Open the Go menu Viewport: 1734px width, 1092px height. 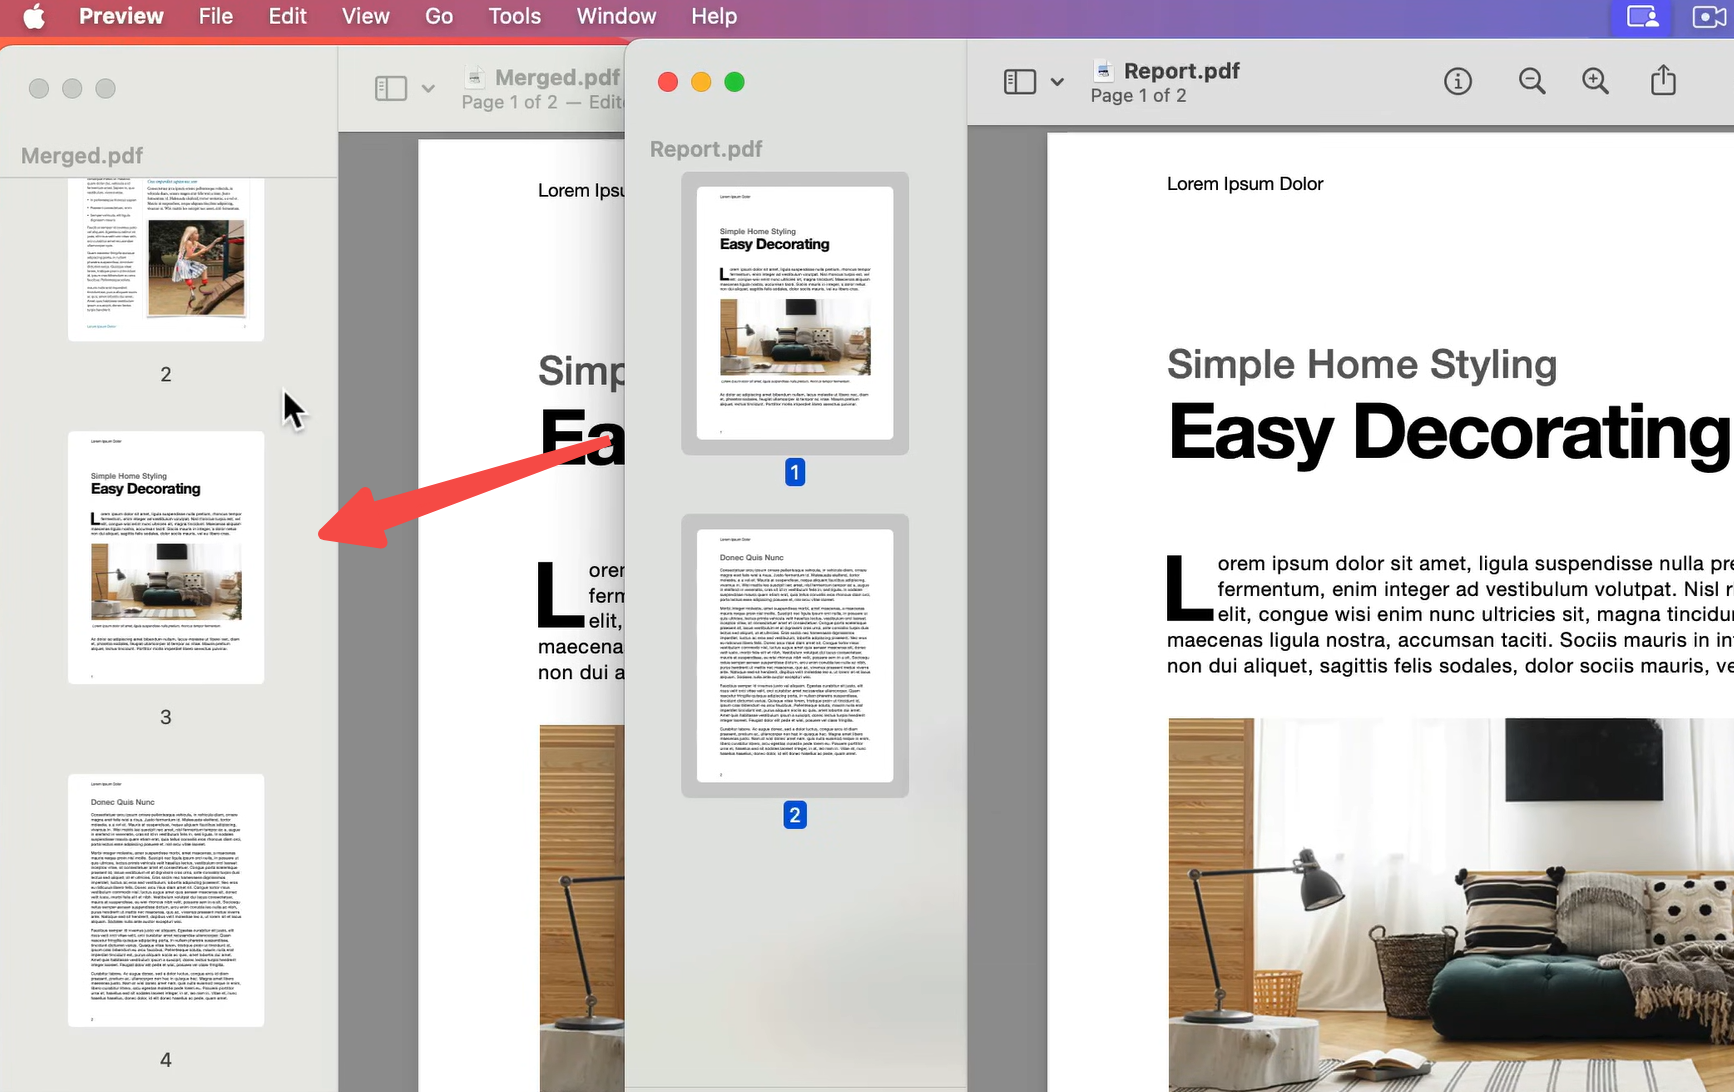439,17
